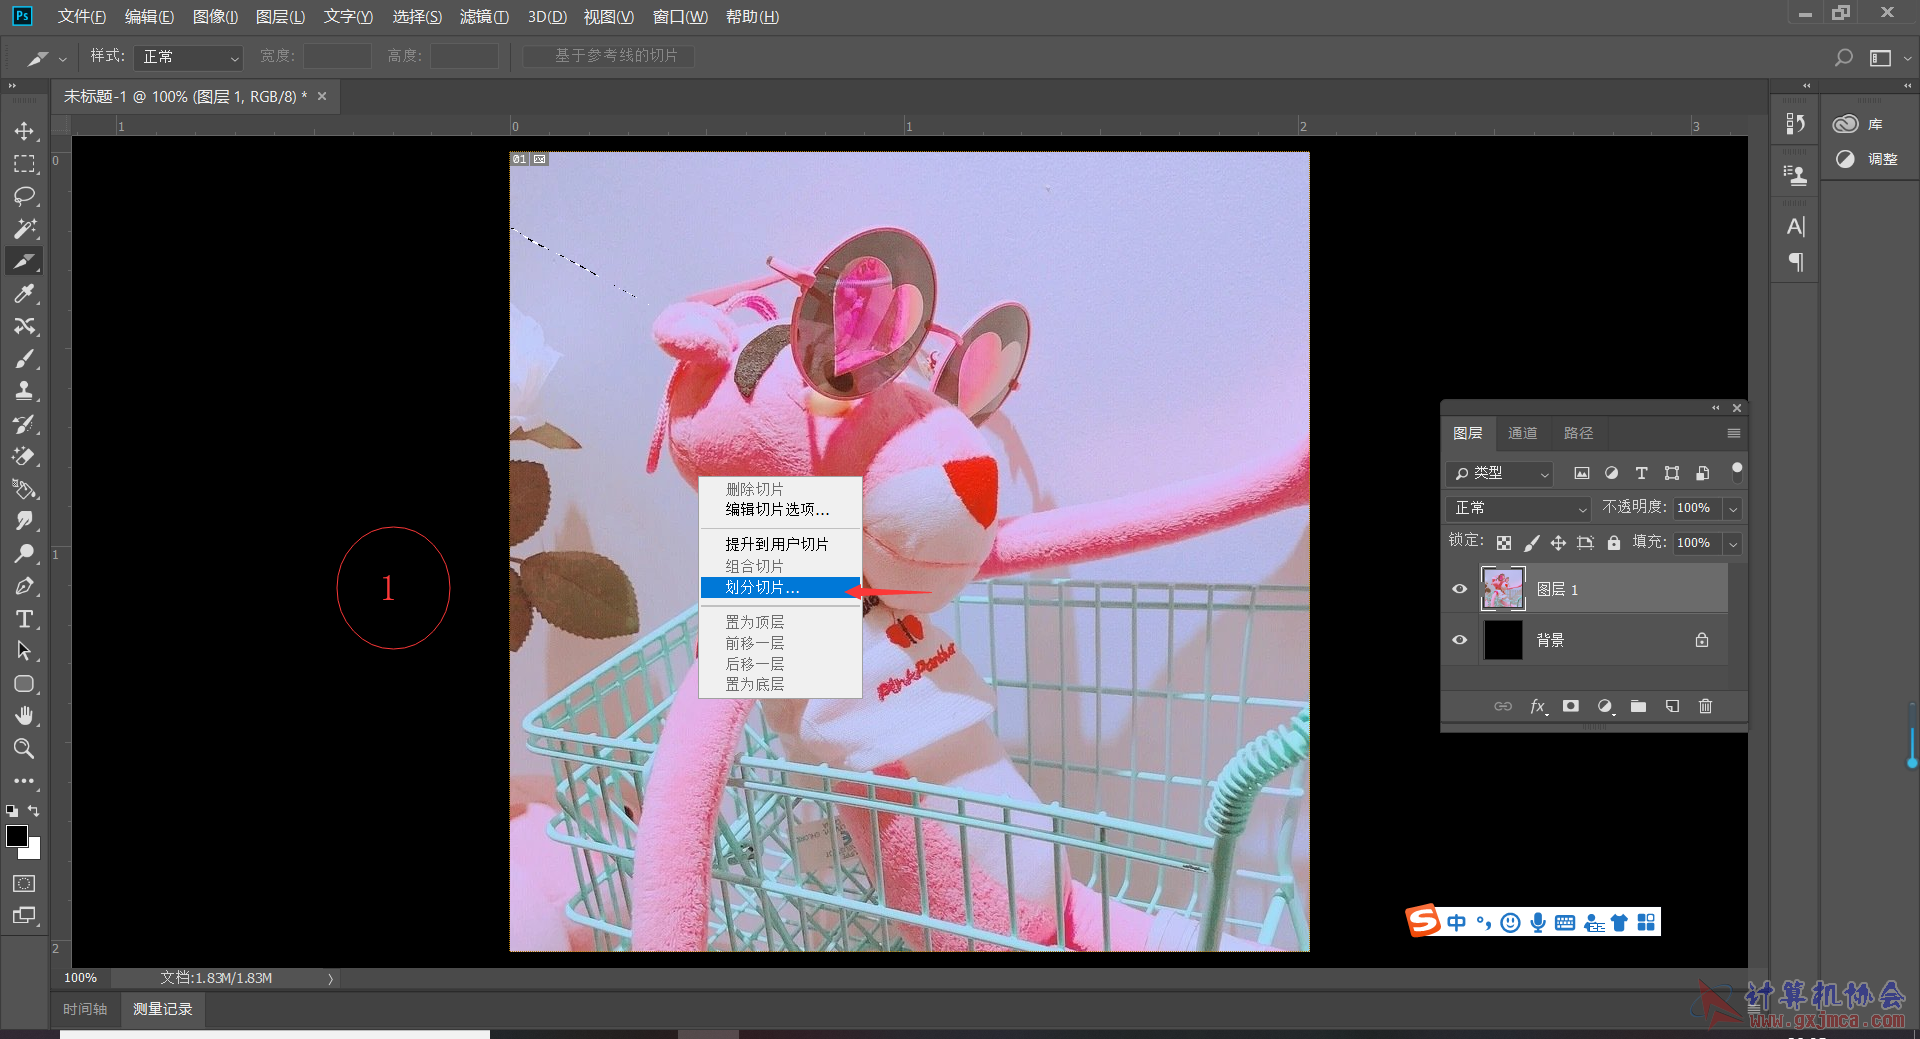1920x1039 pixels.
Task: Open the 样式 style dropdown
Action: (189, 57)
